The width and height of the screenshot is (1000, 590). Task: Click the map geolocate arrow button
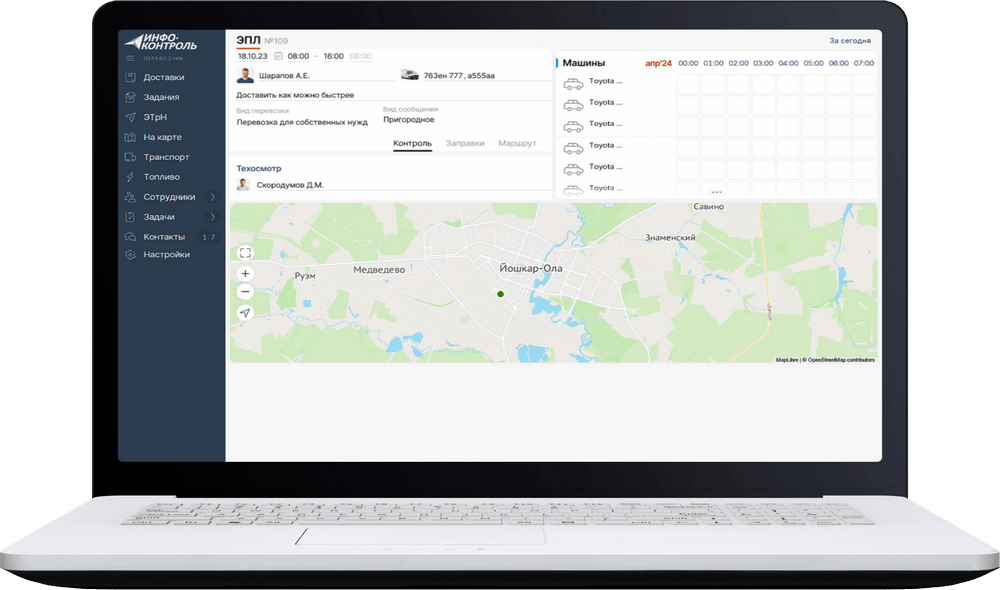[x=245, y=313]
